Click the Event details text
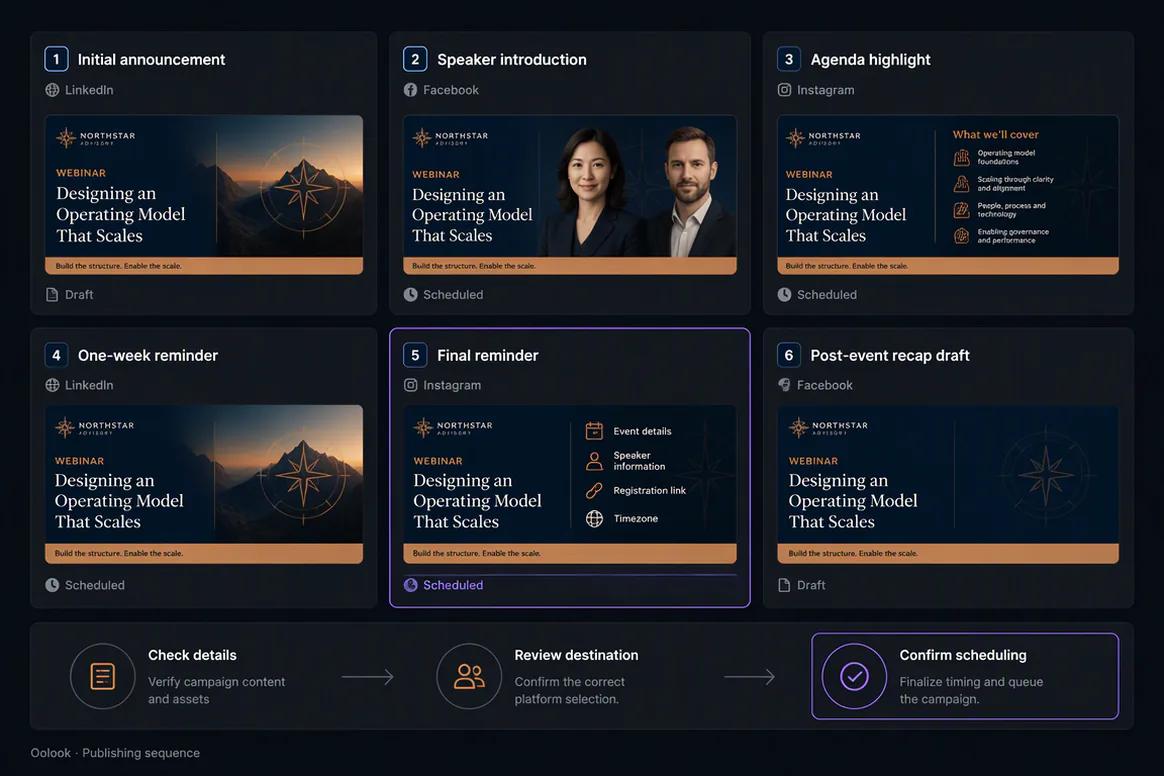The width and height of the screenshot is (1164, 776). (x=642, y=431)
